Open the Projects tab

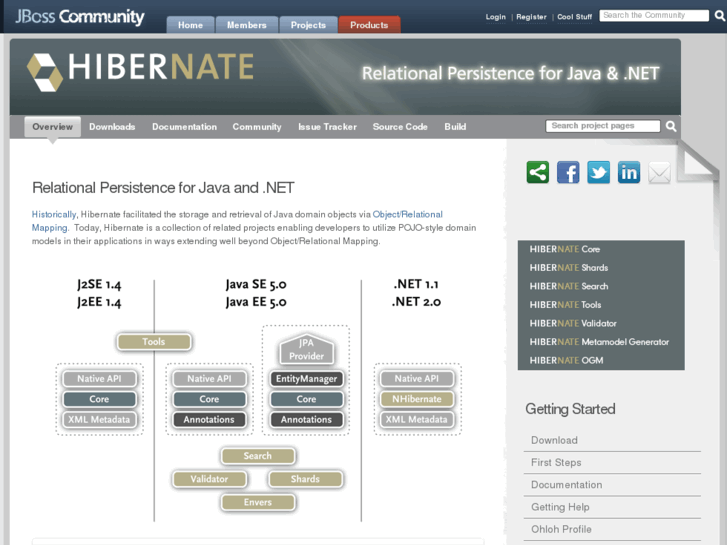(x=308, y=25)
